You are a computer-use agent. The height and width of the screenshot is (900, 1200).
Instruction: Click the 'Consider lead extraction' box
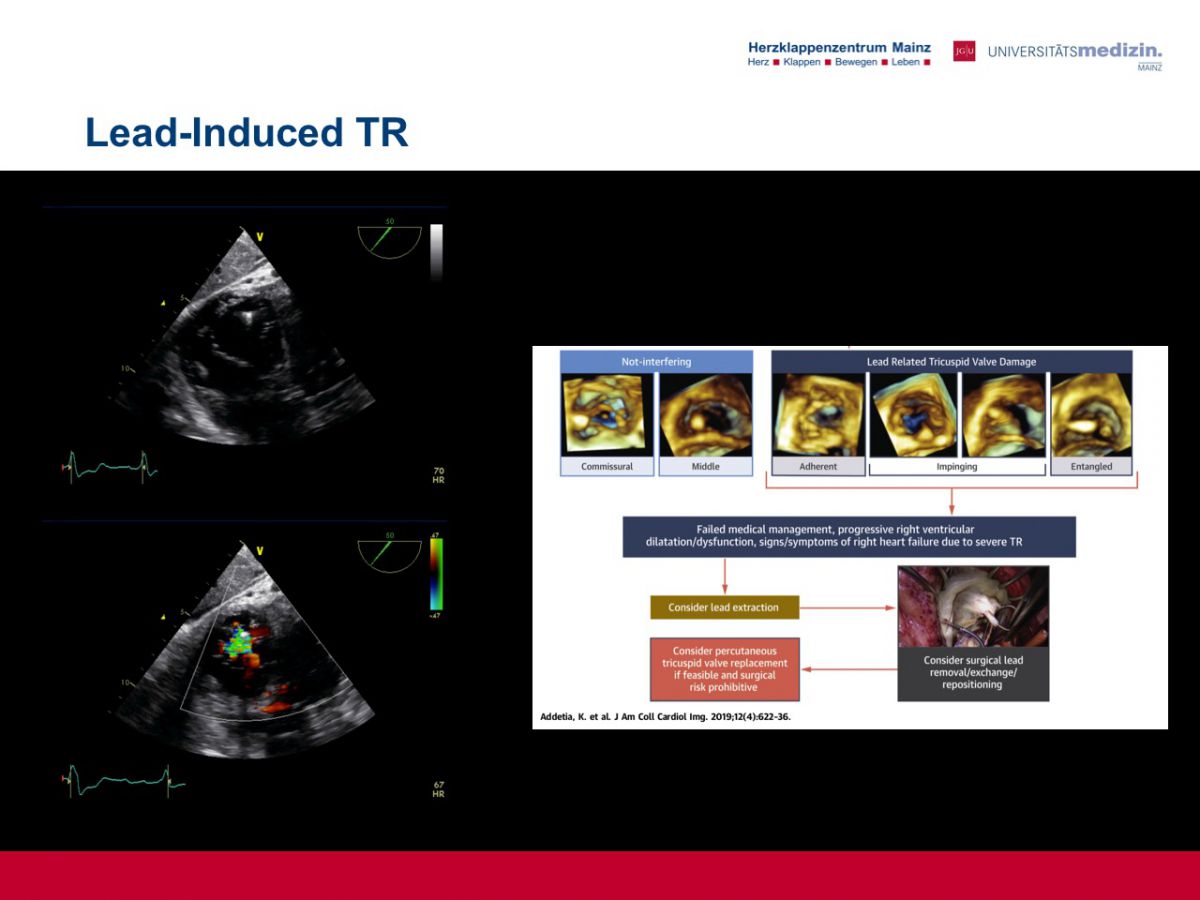tap(724, 607)
